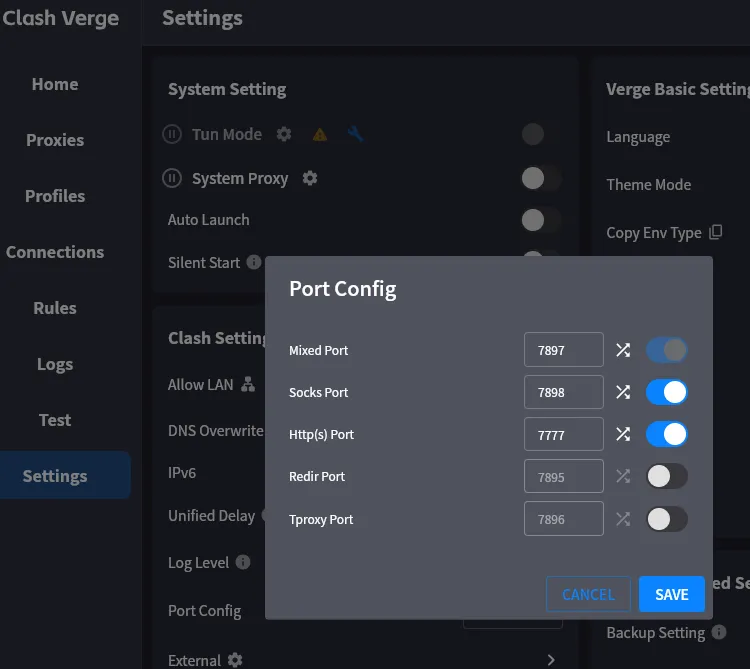The height and width of the screenshot is (669, 750).
Task: Open System Proxy gear settings
Action: [310, 178]
